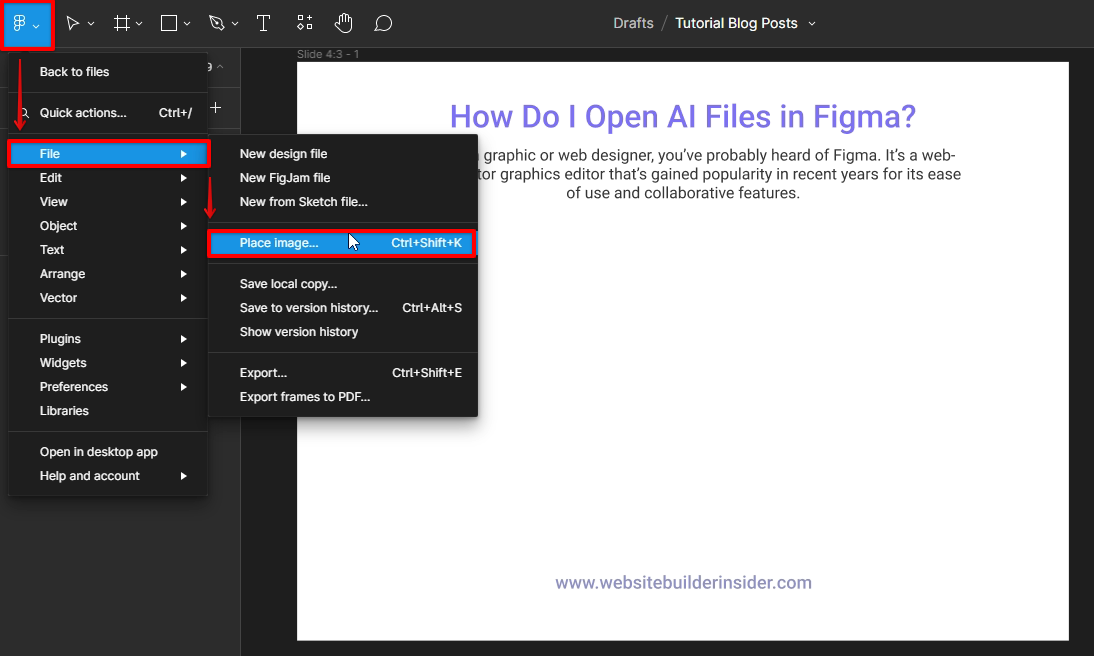
Task: Select the Text tool
Action: tap(263, 23)
